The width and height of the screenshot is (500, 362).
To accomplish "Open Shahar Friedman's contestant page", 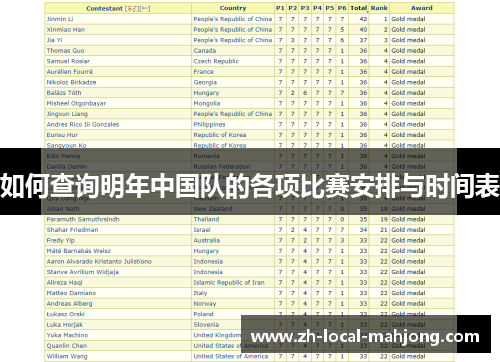I will pos(72,230).
